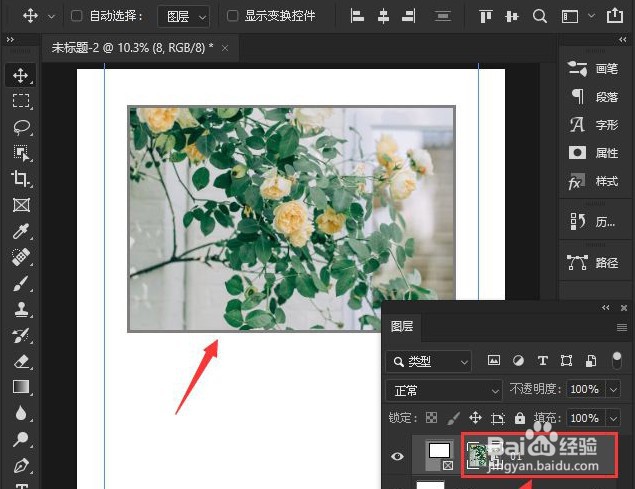
Task: Click the 100% opacity value field
Action: pyautogui.click(x=585, y=390)
